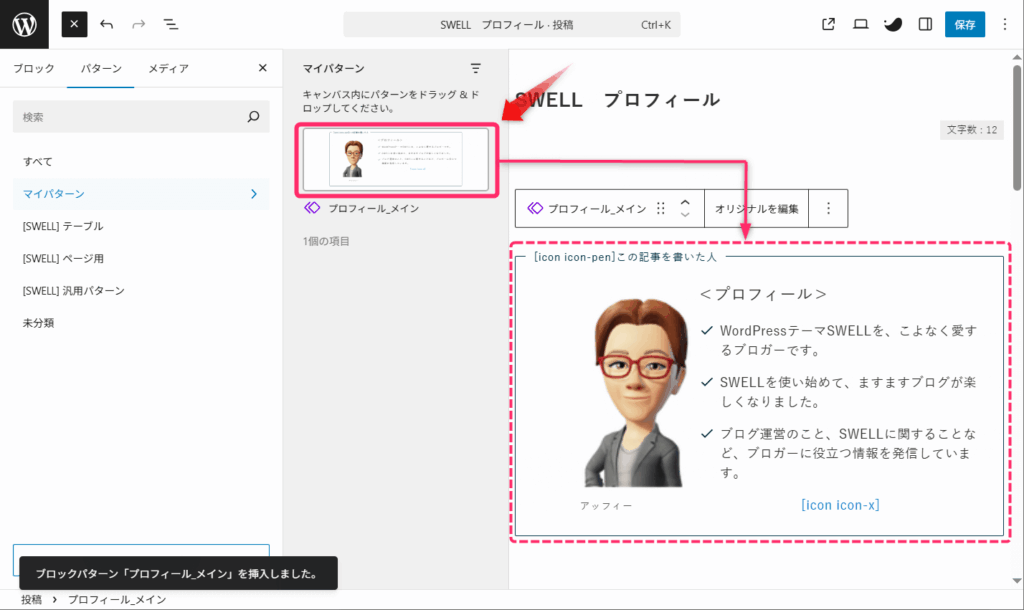Screen dimensions: 1024x610
Task: Select the [SWELL] ページ用 category
Action: [141, 259]
